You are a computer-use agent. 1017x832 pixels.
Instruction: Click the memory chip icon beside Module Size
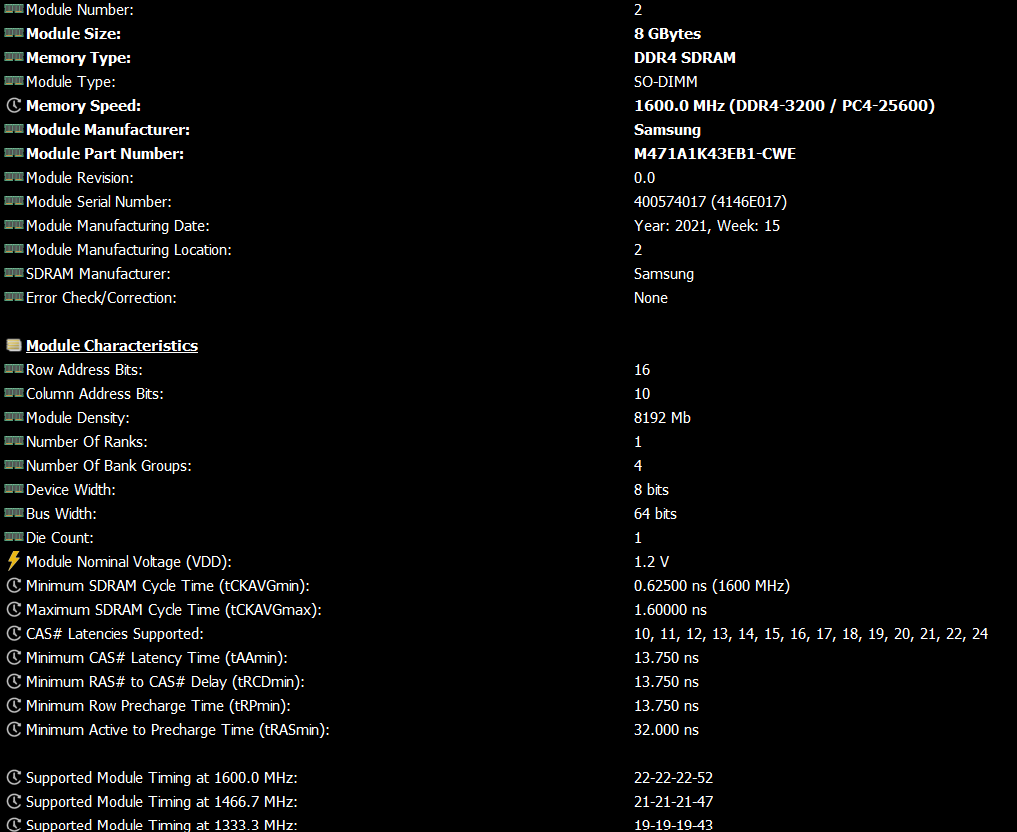click(x=14, y=33)
